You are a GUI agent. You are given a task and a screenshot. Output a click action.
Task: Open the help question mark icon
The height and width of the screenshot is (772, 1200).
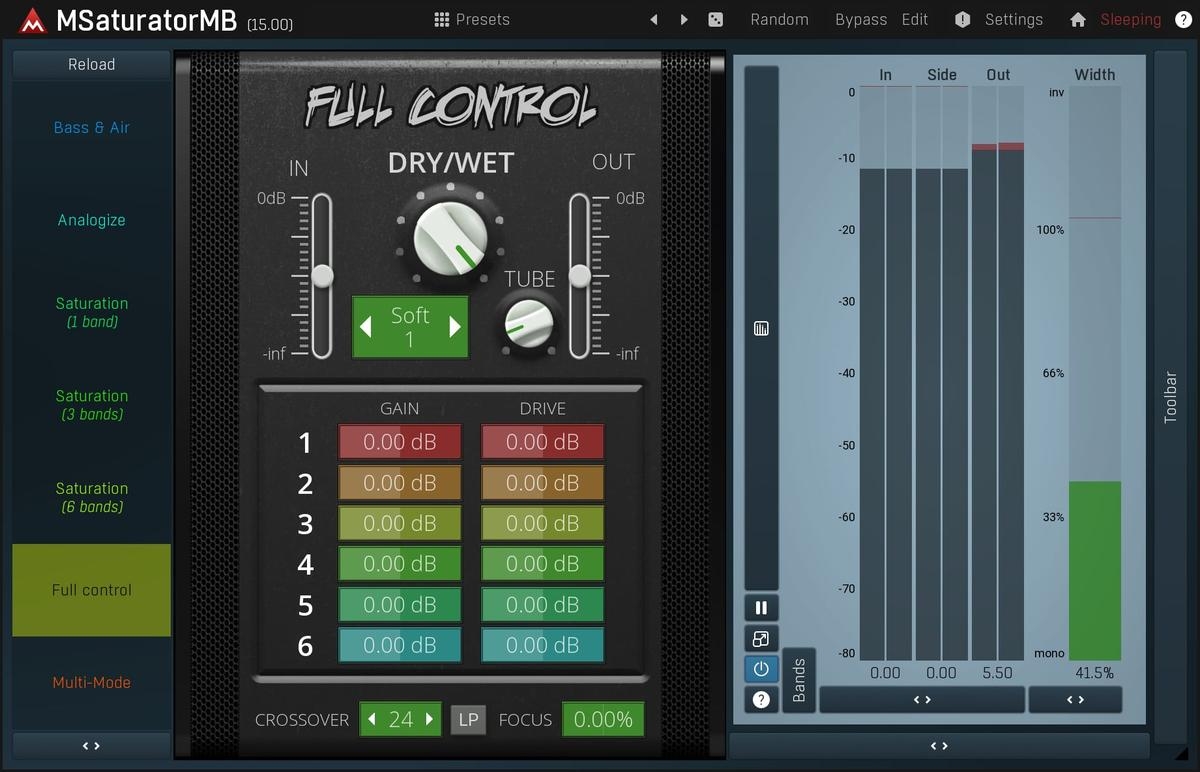(1183, 20)
